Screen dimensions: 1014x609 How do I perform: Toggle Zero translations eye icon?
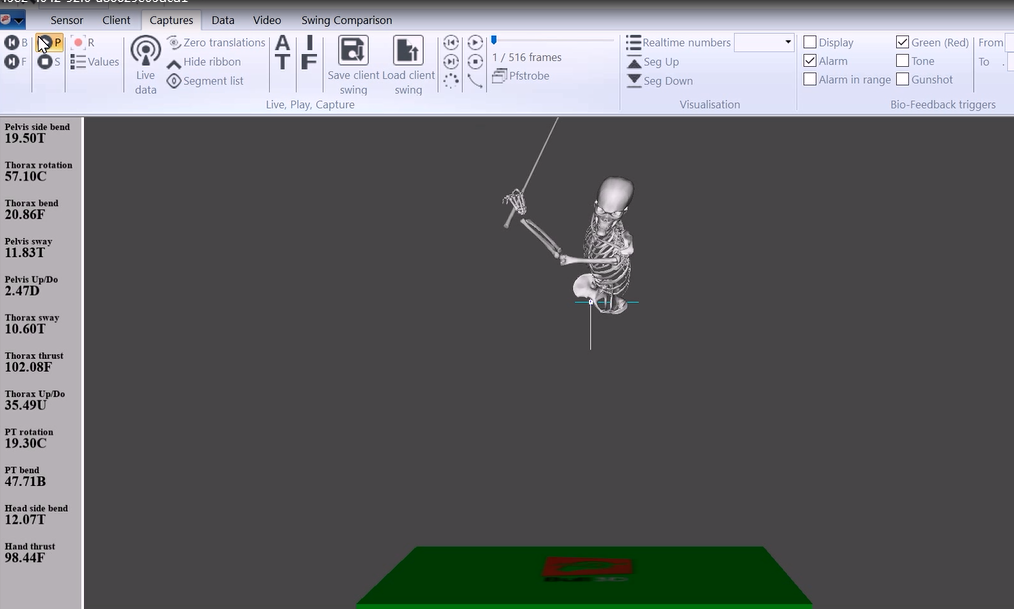pyautogui.click(x=174, y=43)
